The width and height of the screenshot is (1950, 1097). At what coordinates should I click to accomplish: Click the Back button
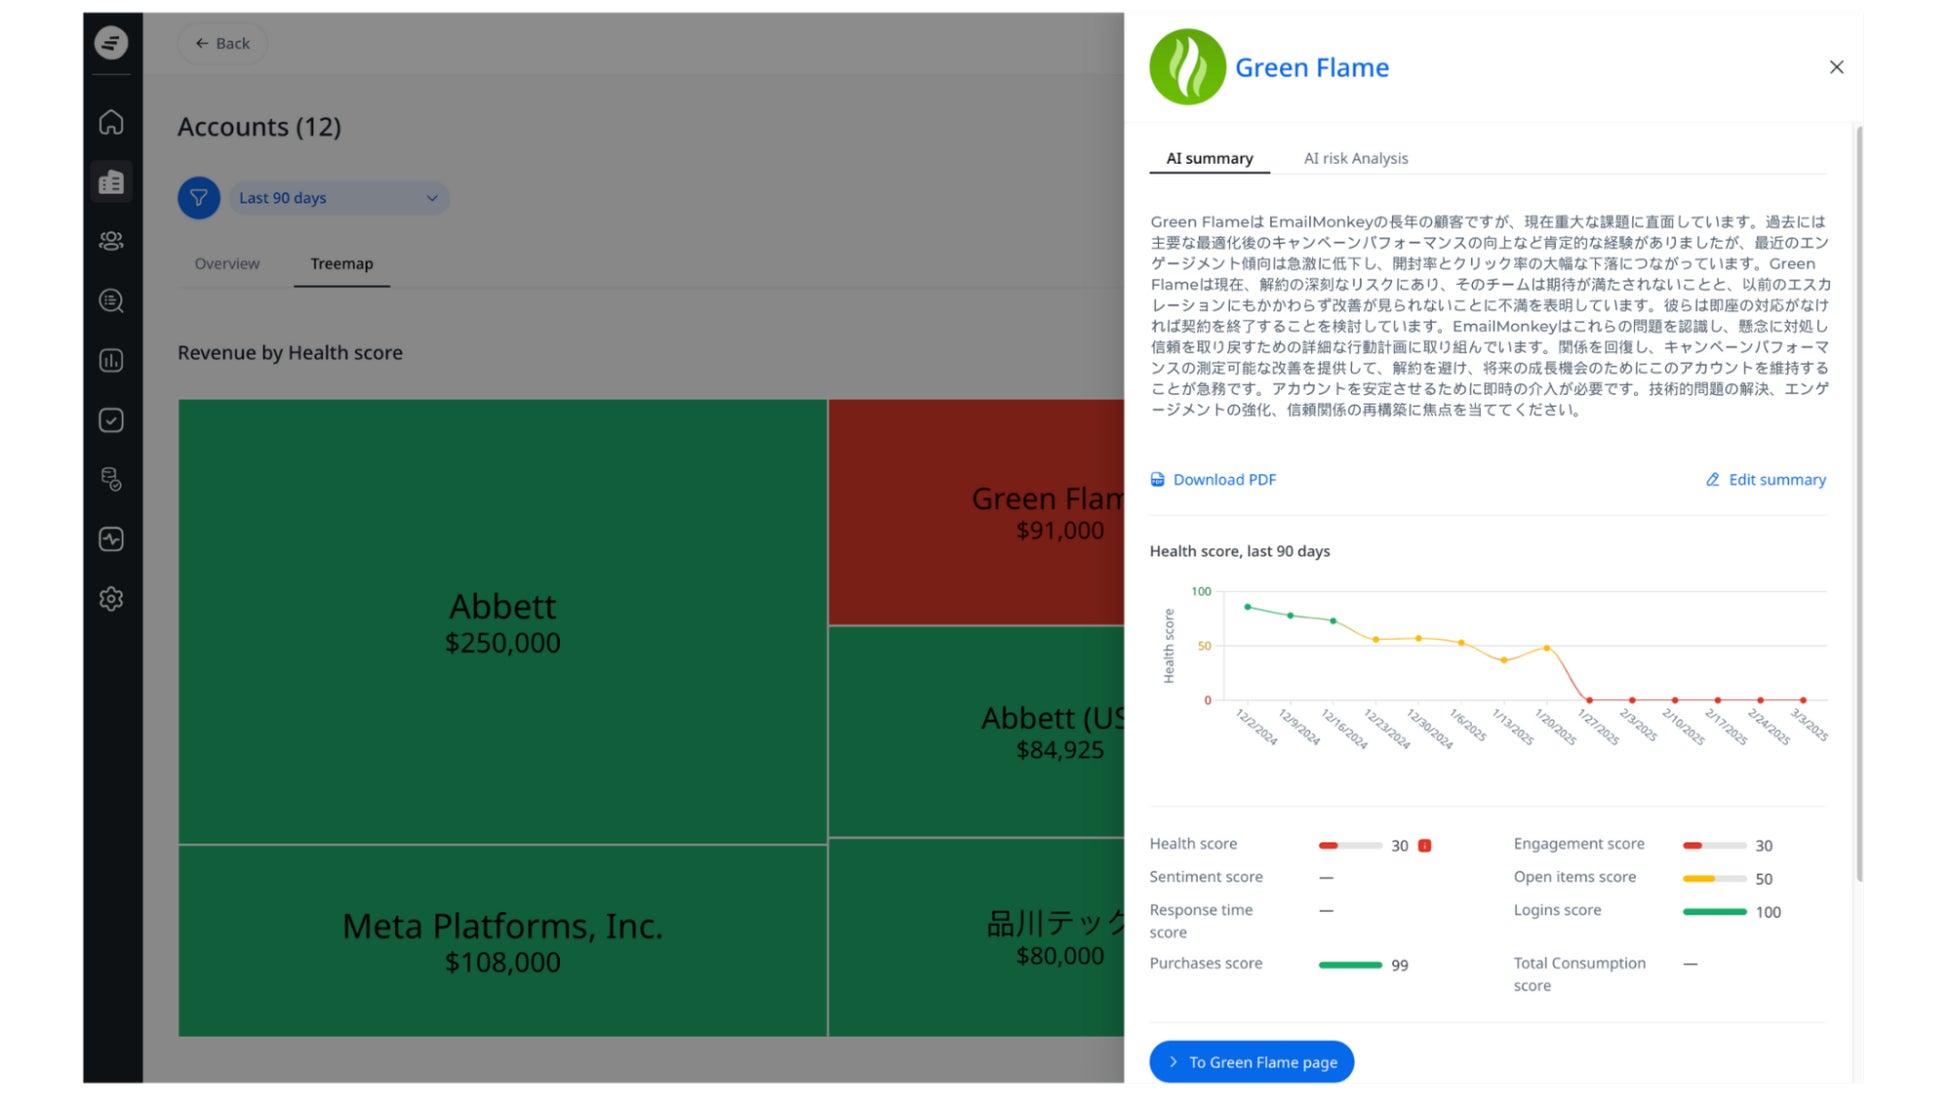click(x=222, y=43)
